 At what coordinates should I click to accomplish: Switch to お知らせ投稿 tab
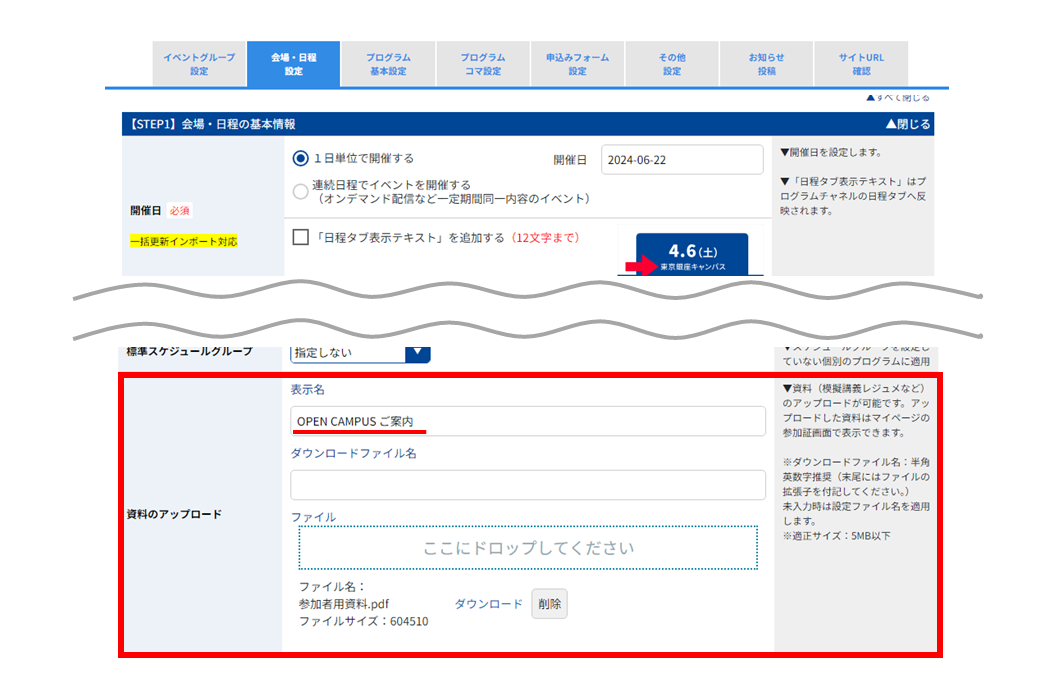tap(767, 64)
